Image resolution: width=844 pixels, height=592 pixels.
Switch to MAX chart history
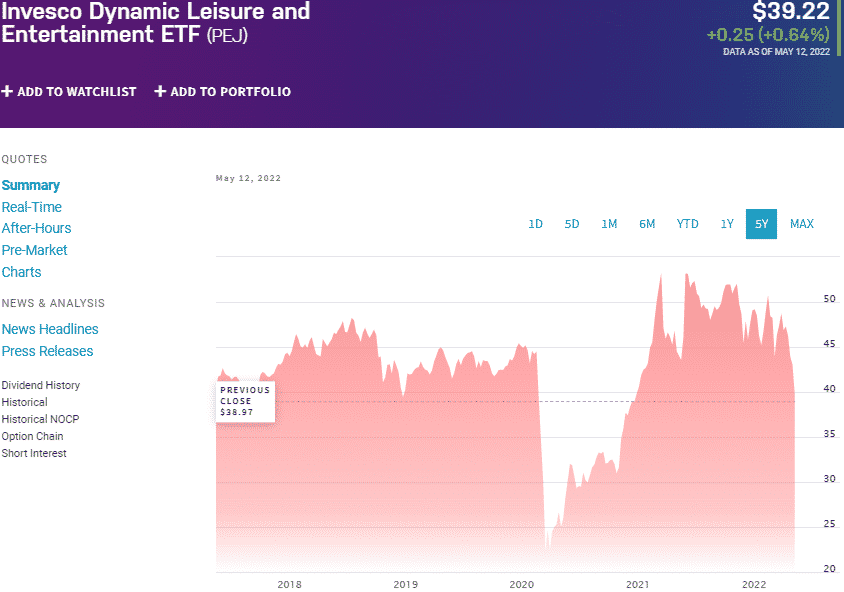tap(801, 224)
